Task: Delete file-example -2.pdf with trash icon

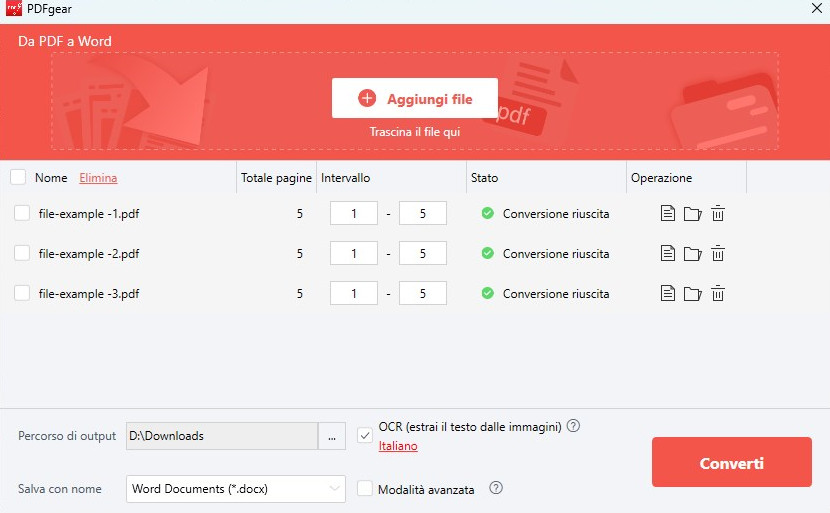Action: point(718,254)
